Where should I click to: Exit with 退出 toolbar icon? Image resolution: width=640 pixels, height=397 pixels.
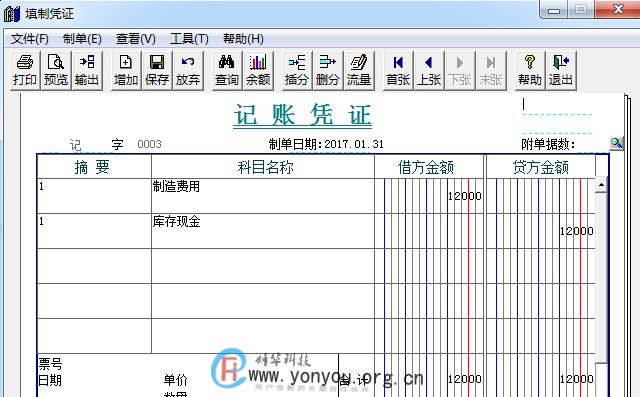[x=561, y=70]
